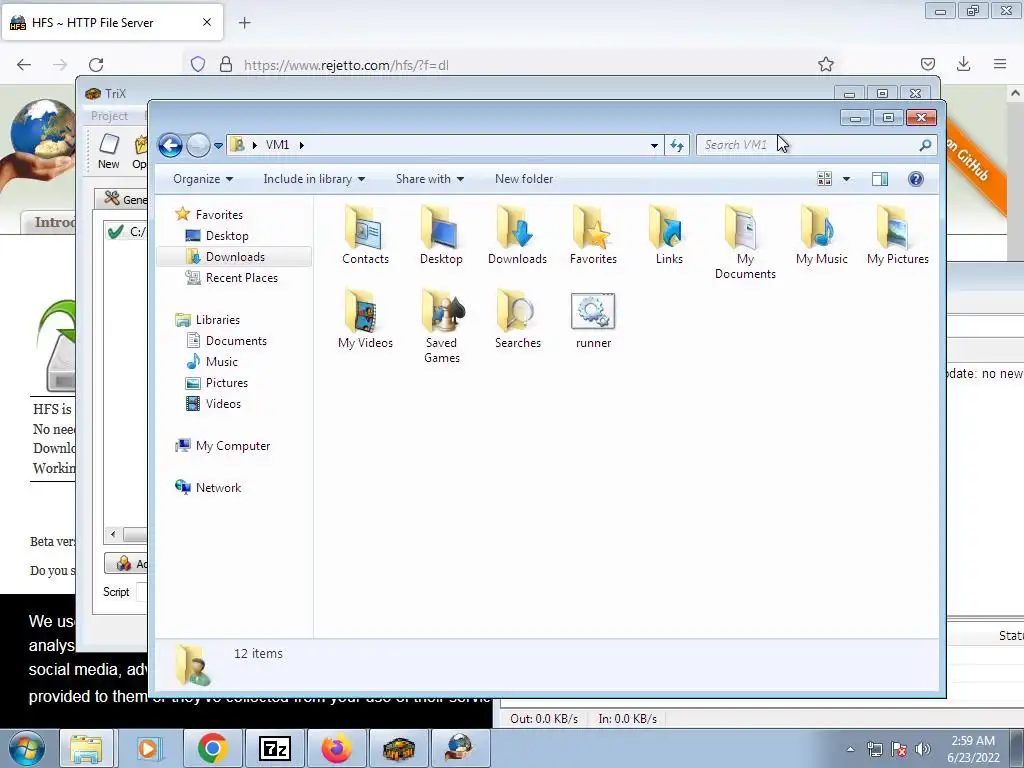Click the refresh button beside address bar

[x=677, y=145]
